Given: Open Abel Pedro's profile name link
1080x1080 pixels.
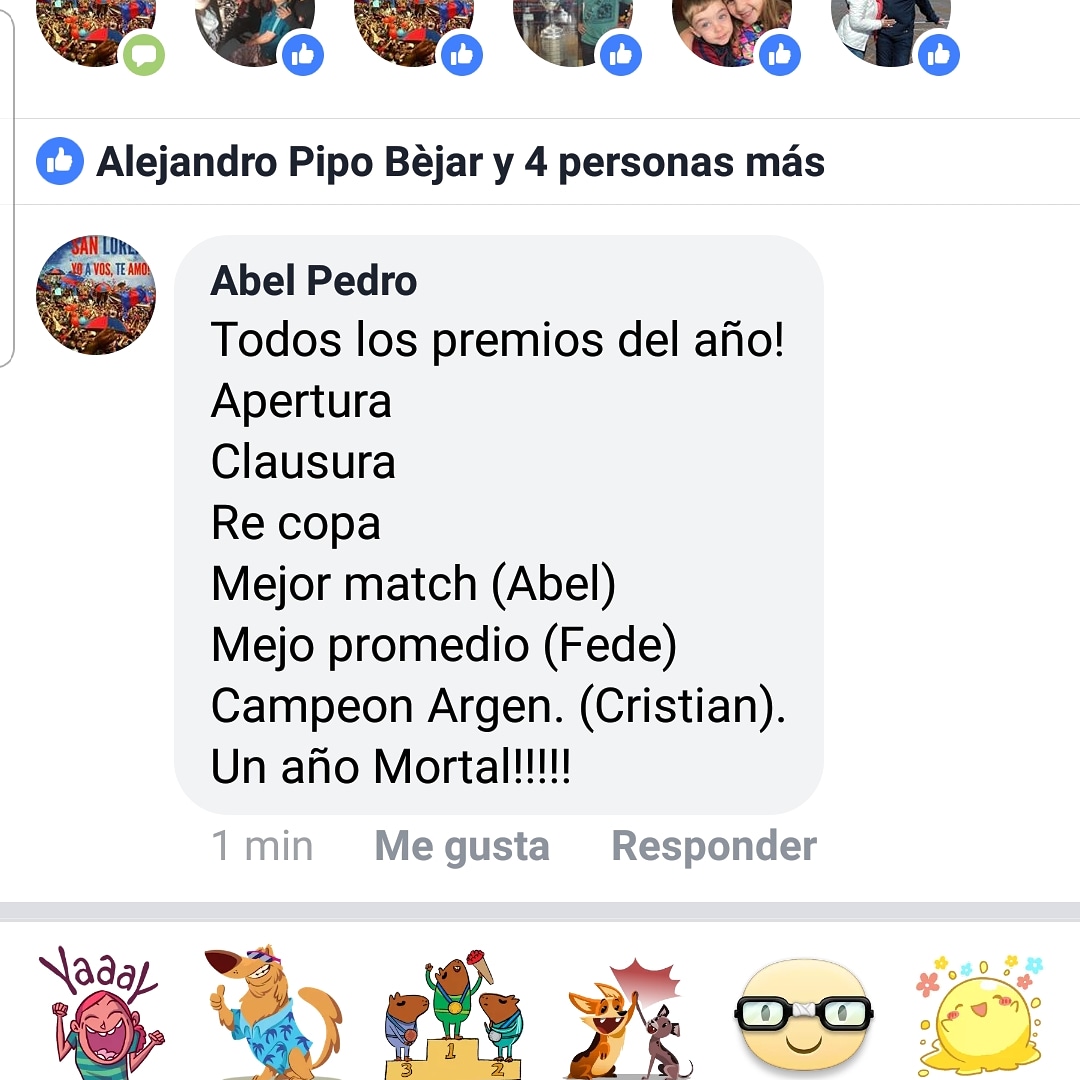Looking at the screenshot, I should pyautogui.click(x=313, y=280).
